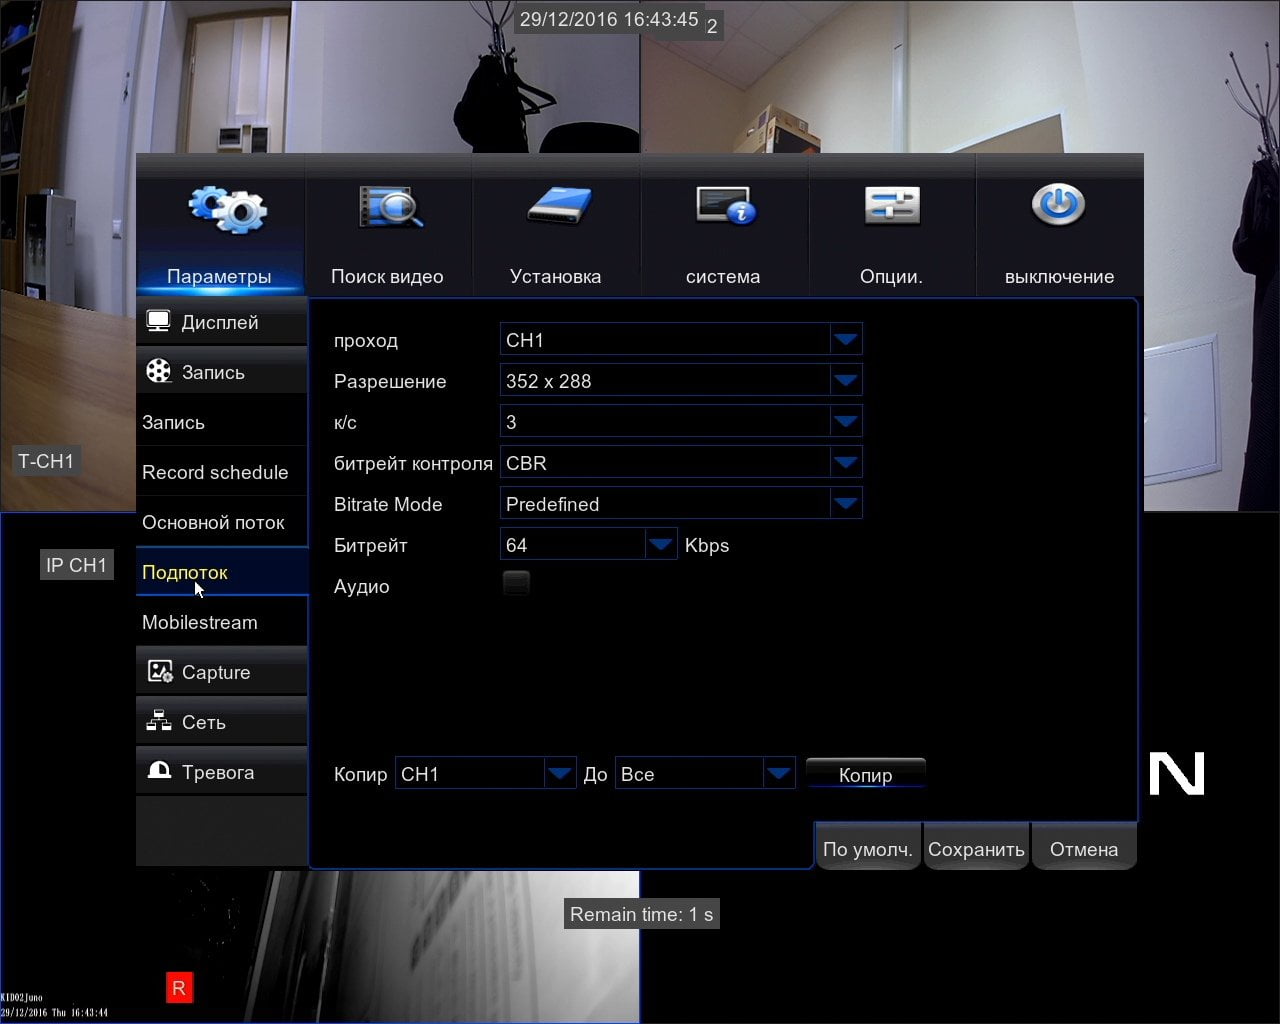Open Сеть network section
Viewport: 1280px width, 1024px height.
point(221,722)
